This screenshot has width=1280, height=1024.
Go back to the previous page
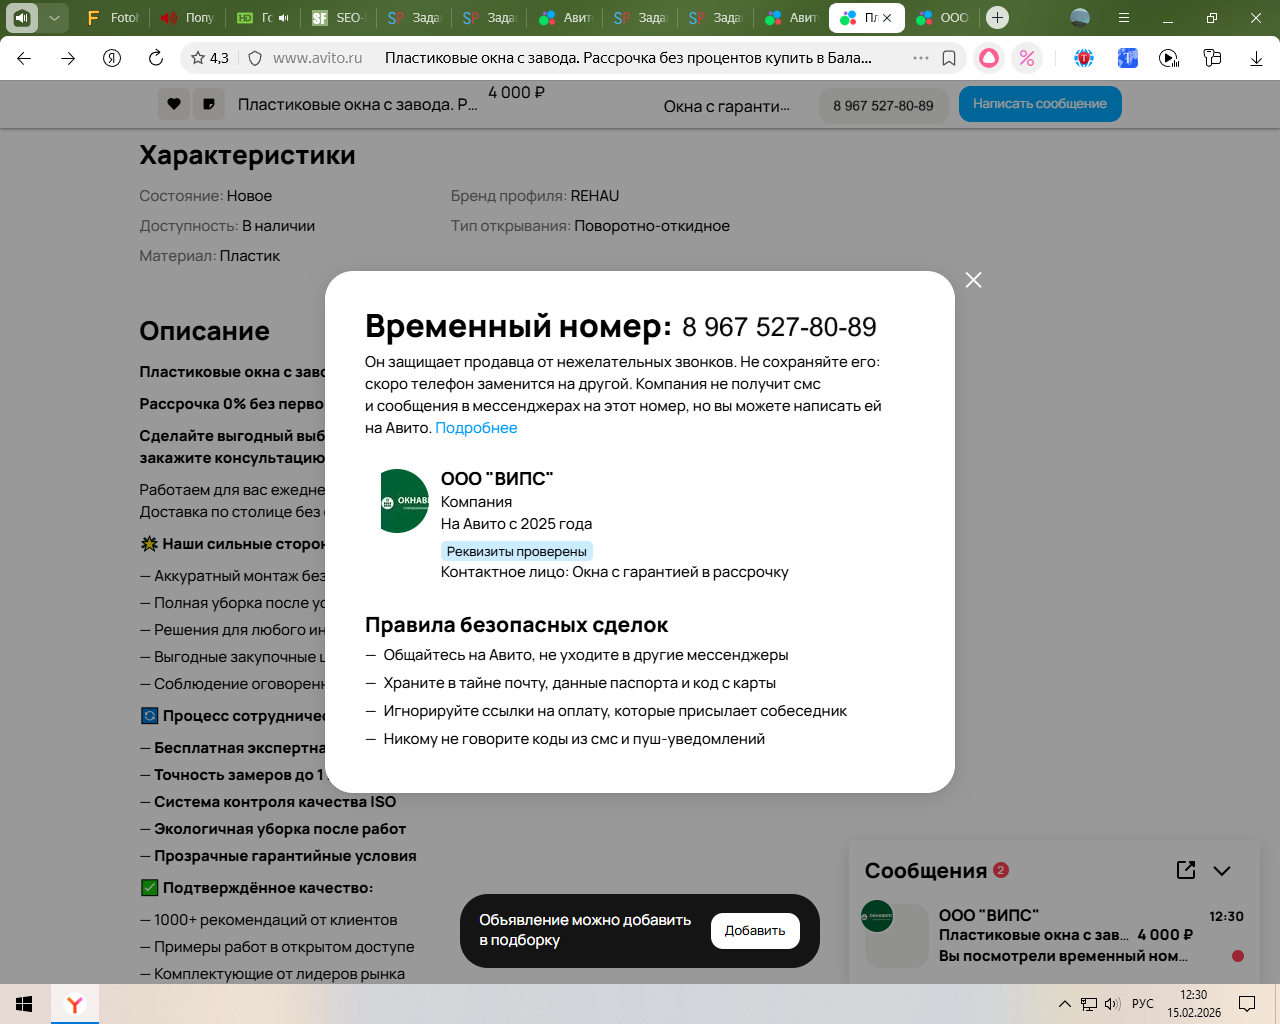[24, 58]
